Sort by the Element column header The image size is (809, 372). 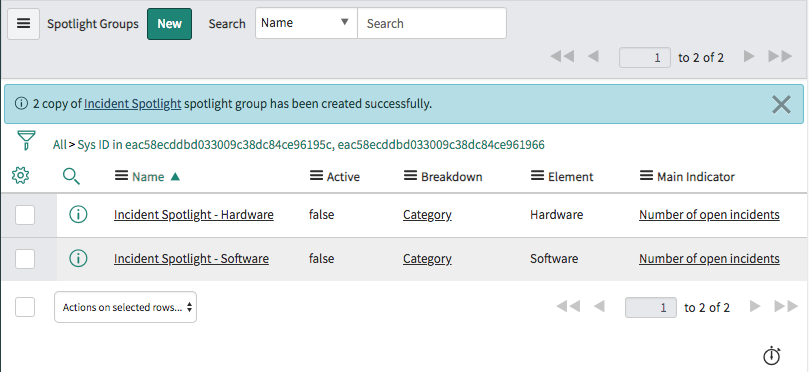tap(571, 177)
